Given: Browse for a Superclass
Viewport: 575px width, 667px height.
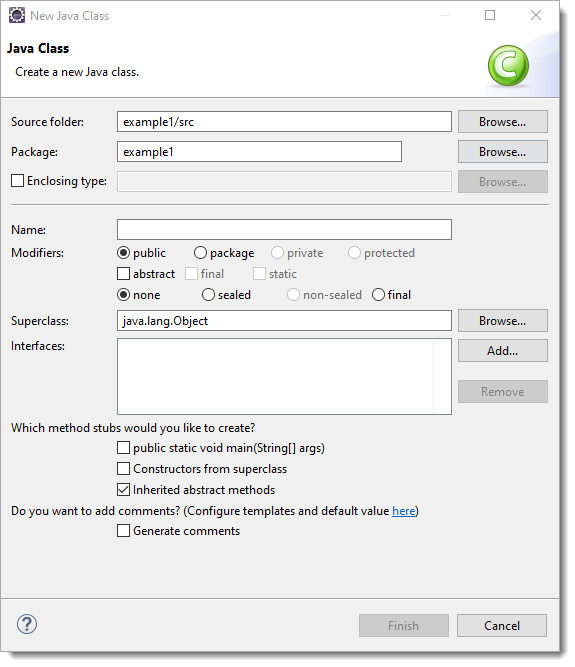Looking at the screenshot, I should pos(503,320).
